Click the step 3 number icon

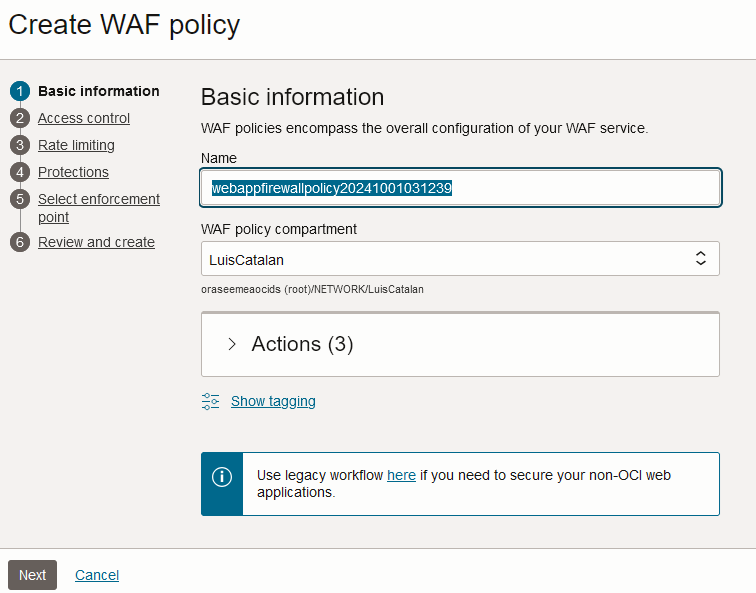click(x=19, y=145)
